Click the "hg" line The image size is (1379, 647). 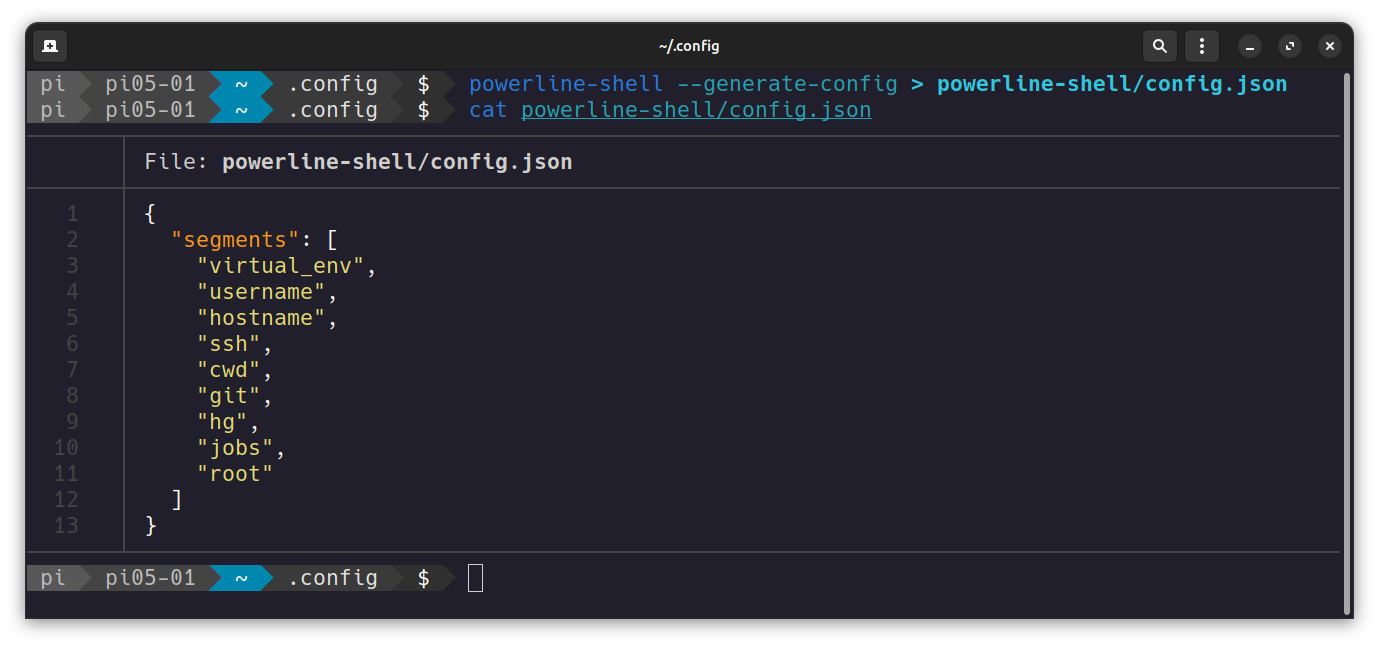228,422
